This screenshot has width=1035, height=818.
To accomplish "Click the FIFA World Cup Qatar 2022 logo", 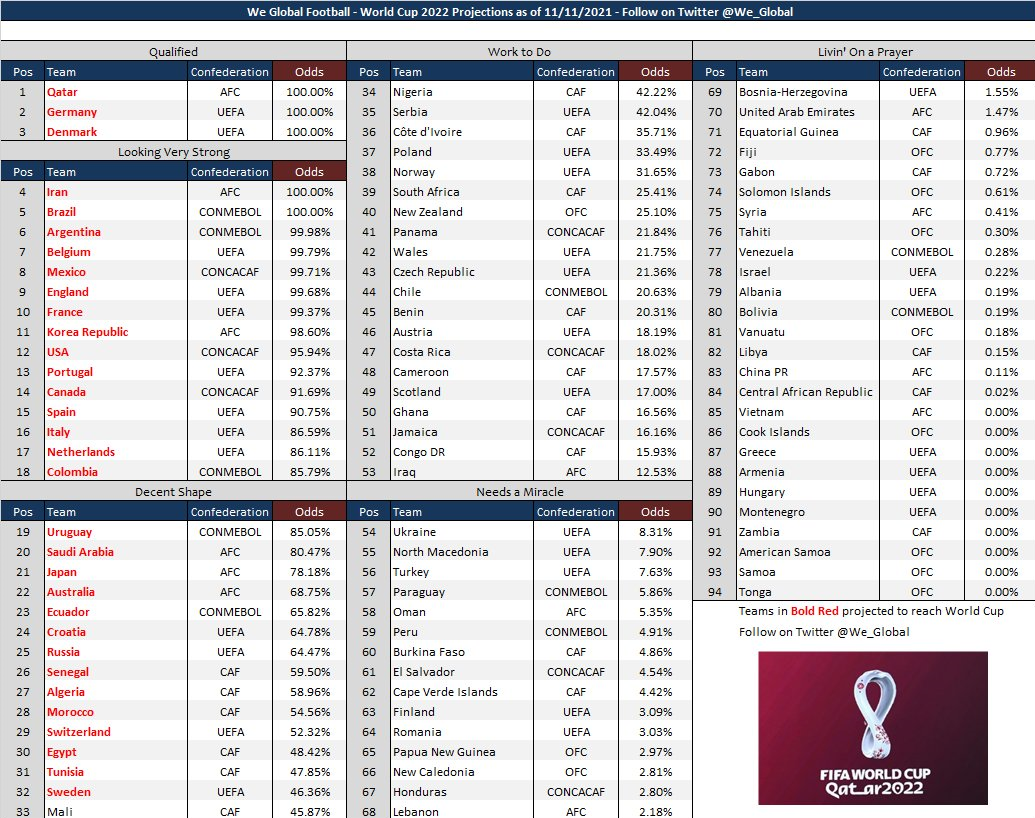I will (872, 728).
